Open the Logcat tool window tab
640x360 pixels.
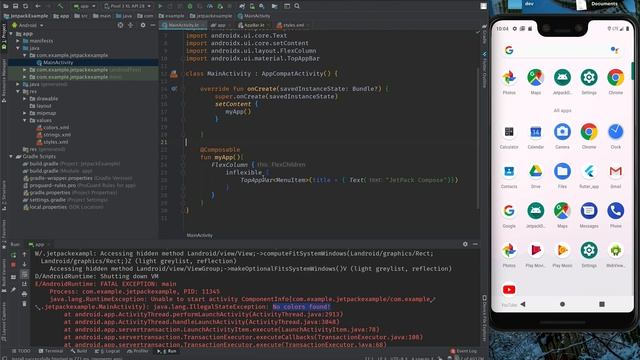point(107,351)
